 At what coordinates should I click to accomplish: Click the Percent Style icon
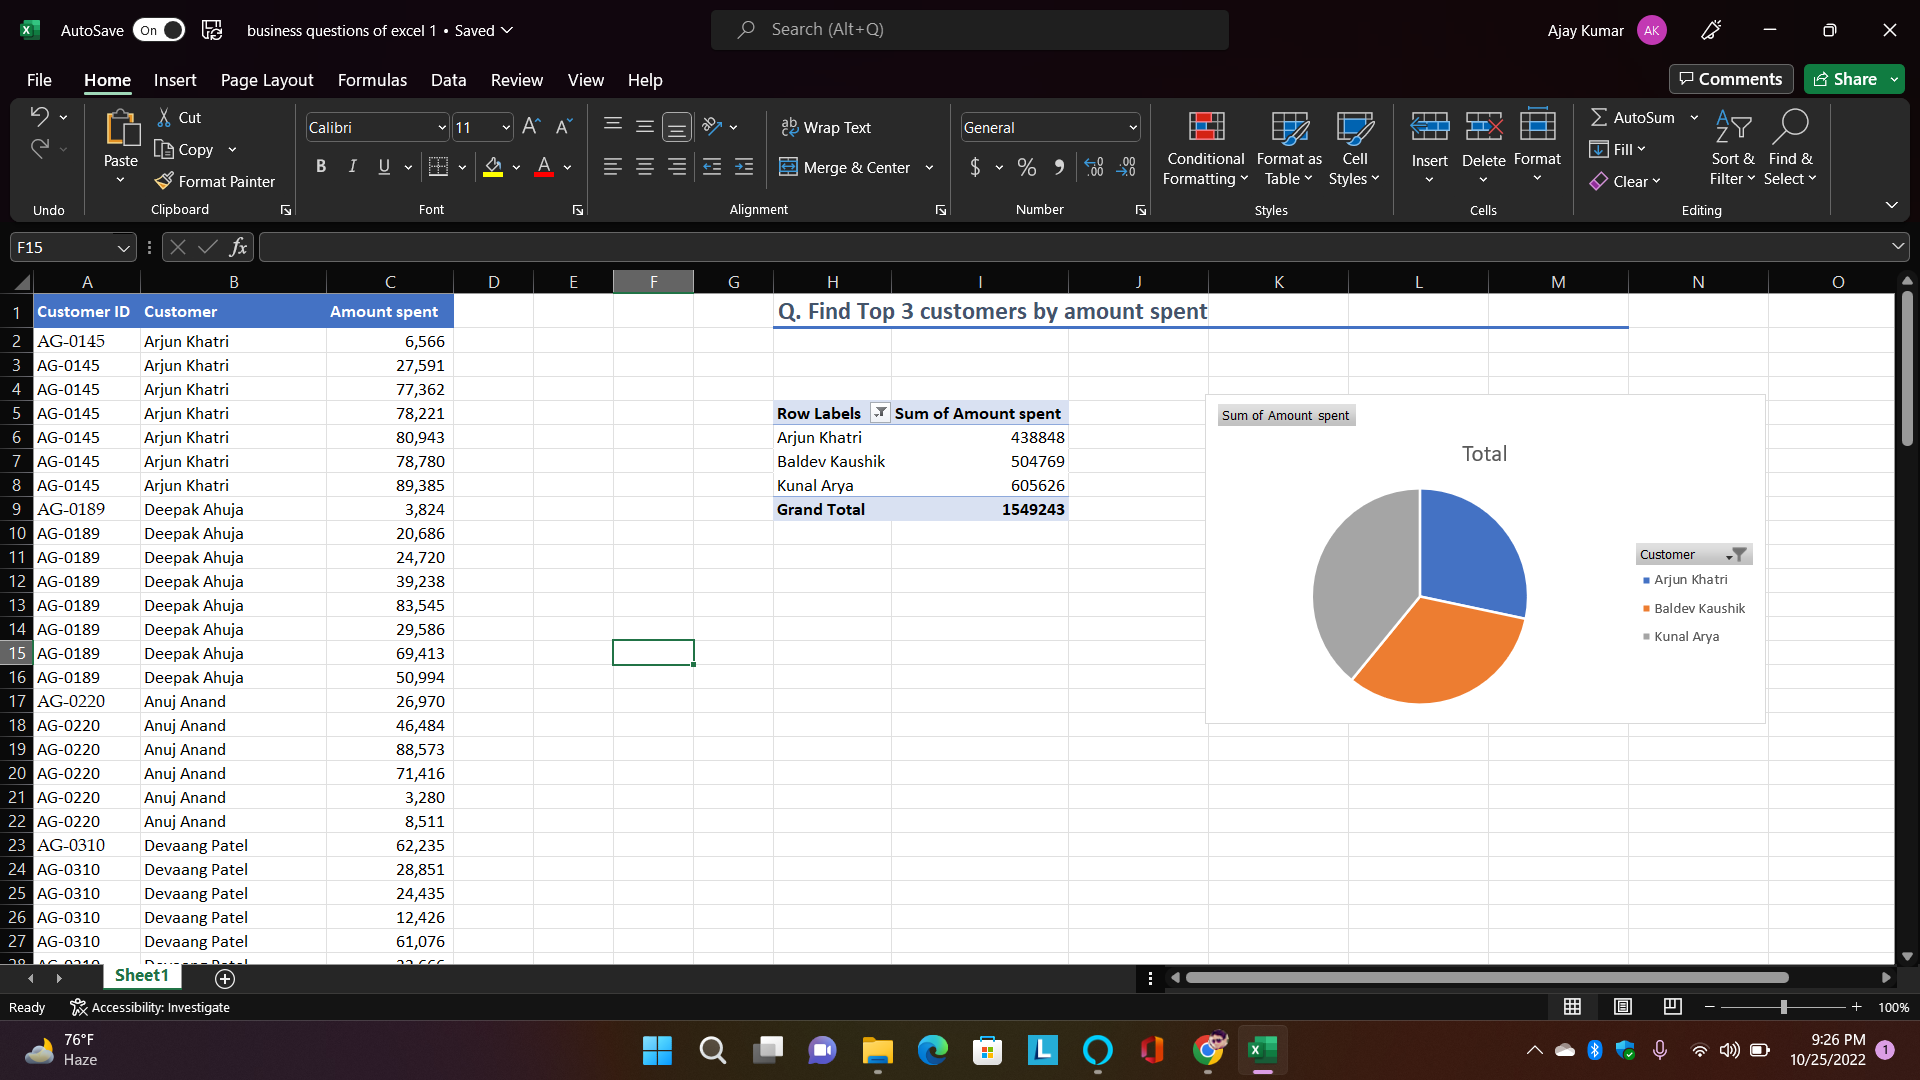point(1027,167)
